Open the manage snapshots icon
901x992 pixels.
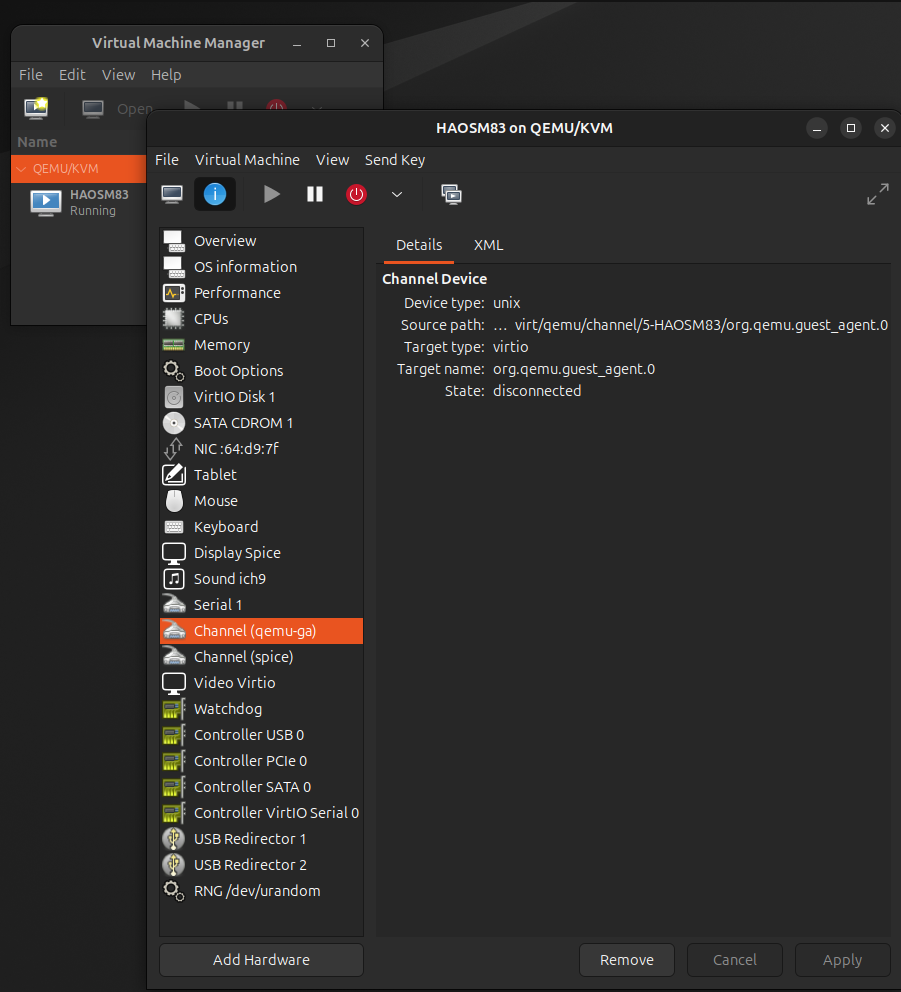point(451,194)
